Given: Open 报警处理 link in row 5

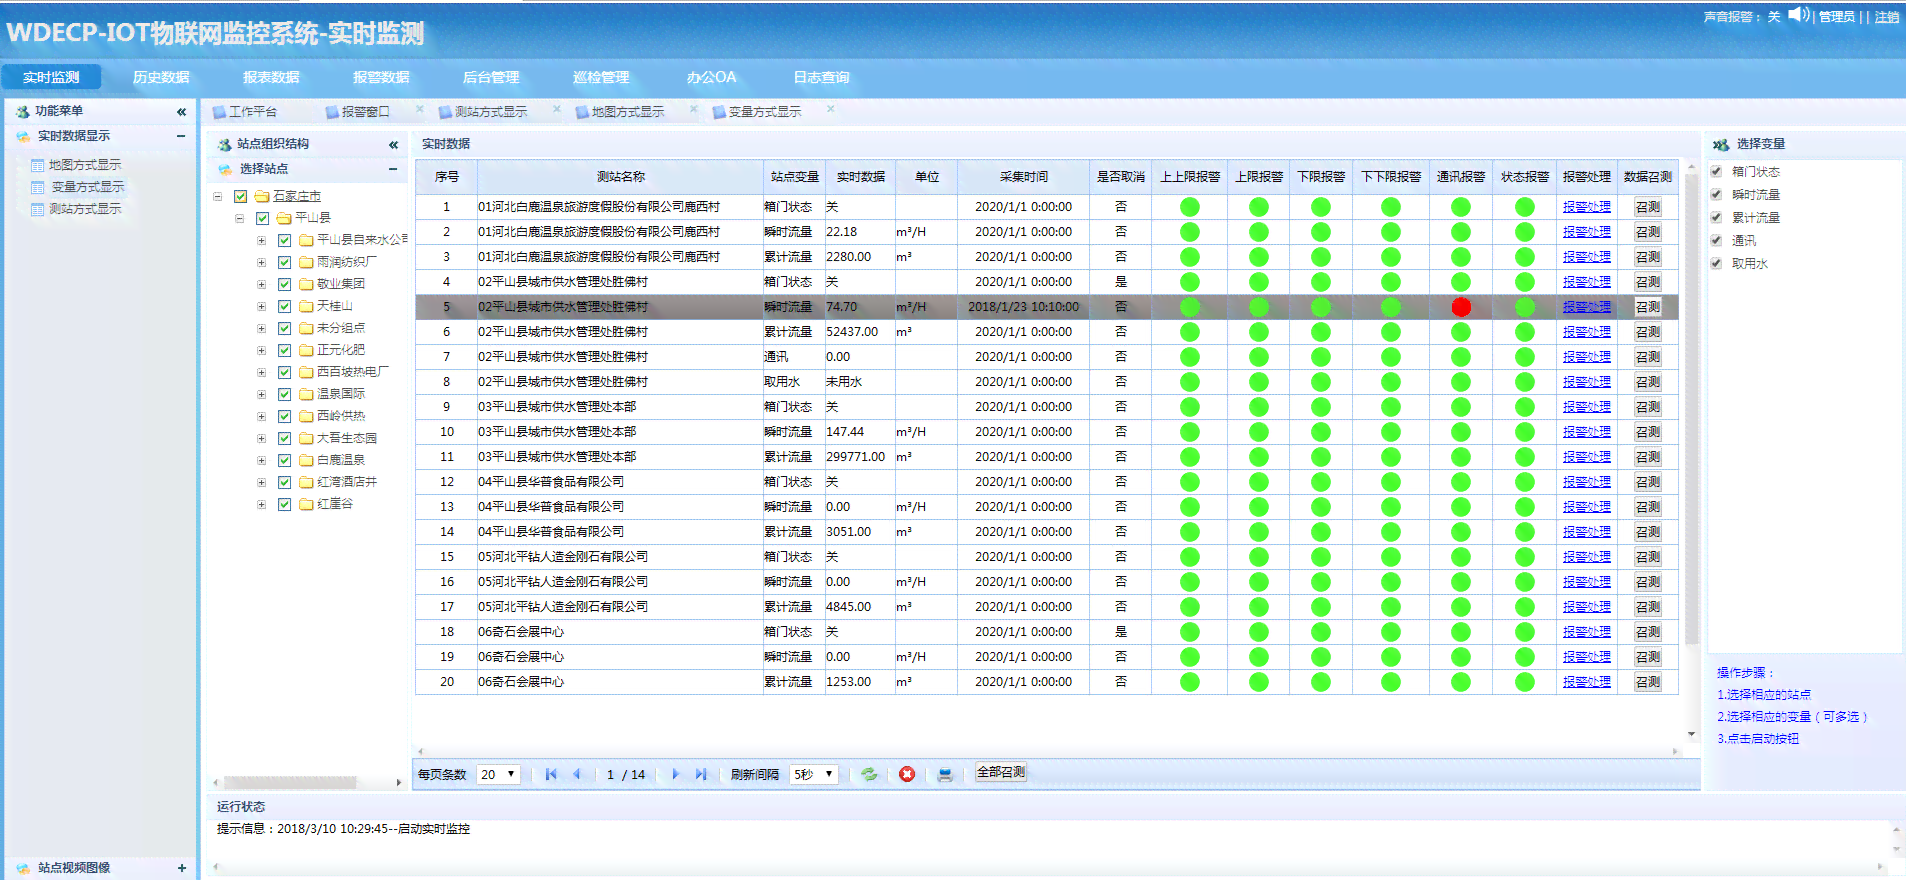Looking at the screenshot, I should 1587,307.
